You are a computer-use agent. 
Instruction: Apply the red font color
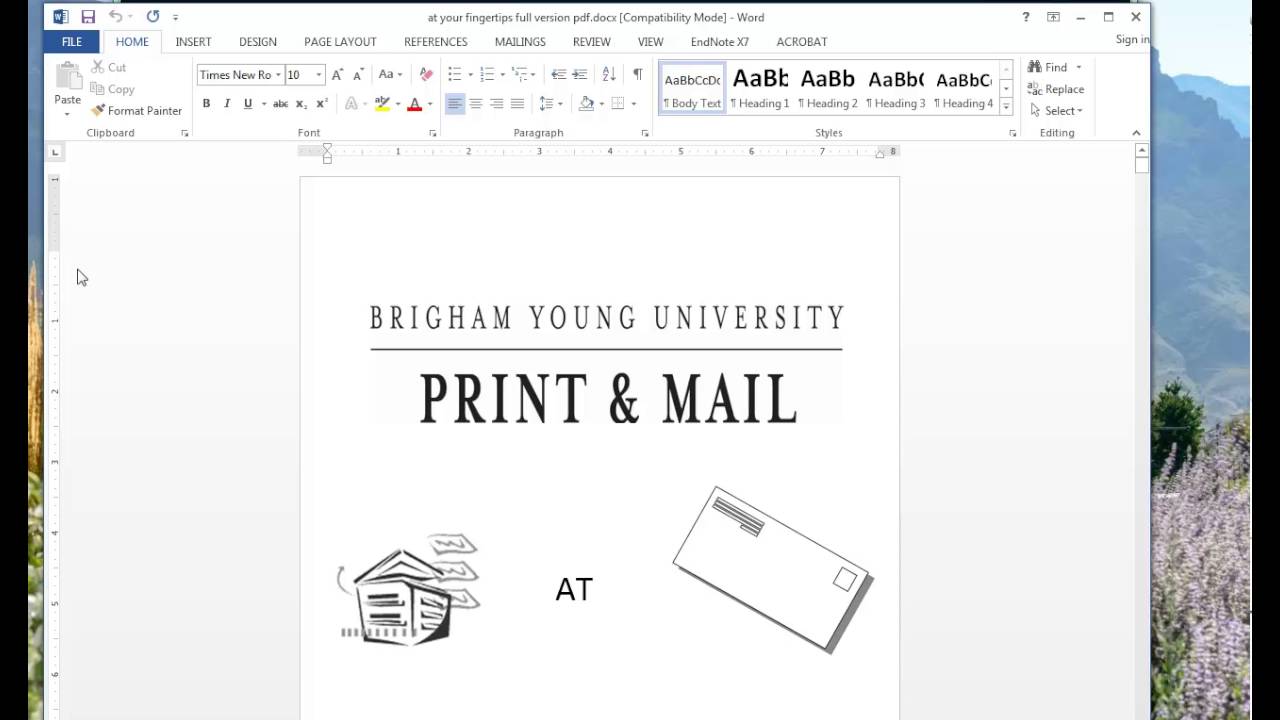(x=414, y=104)
